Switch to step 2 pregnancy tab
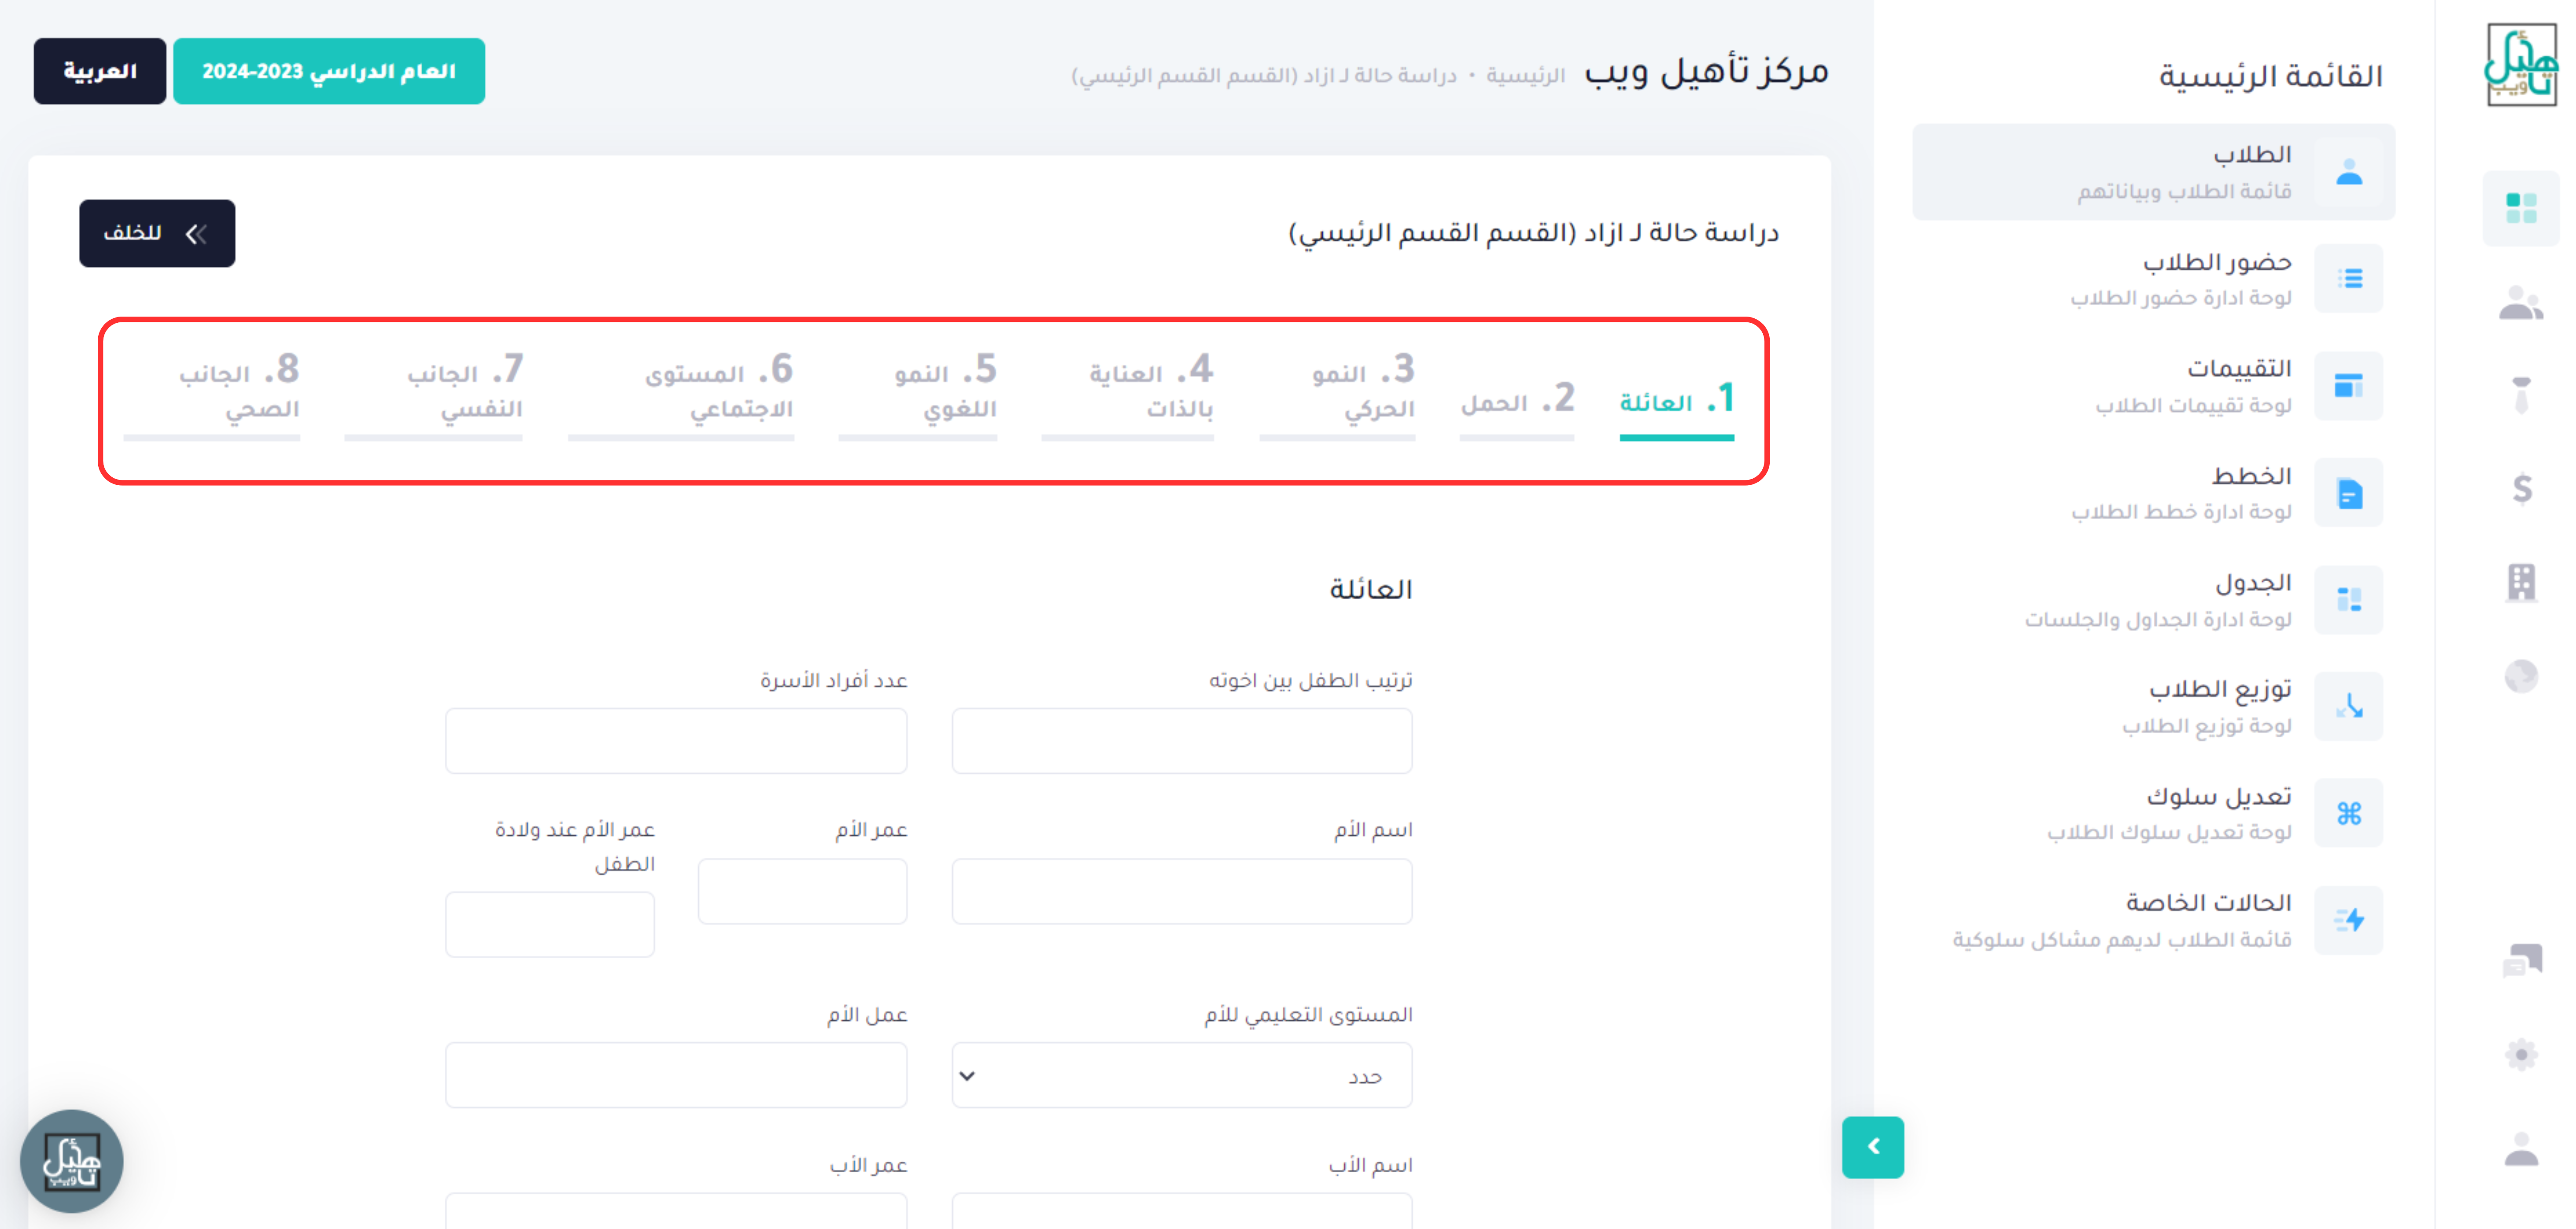This screenshot has width=2576, height=1229. [x=1517, y=402]
